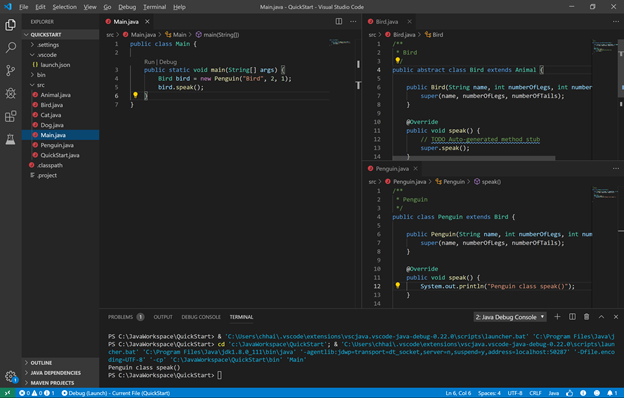Open Cat.java in explorer
624x398 pixels.
coord(60,115)
